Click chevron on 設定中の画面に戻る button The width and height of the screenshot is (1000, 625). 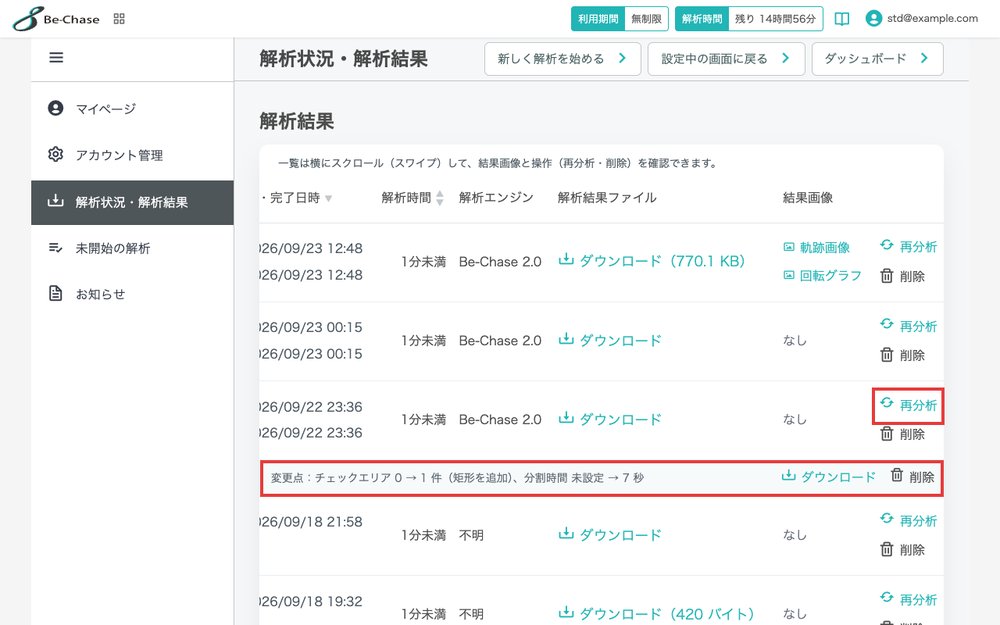[x=785, y=58]
